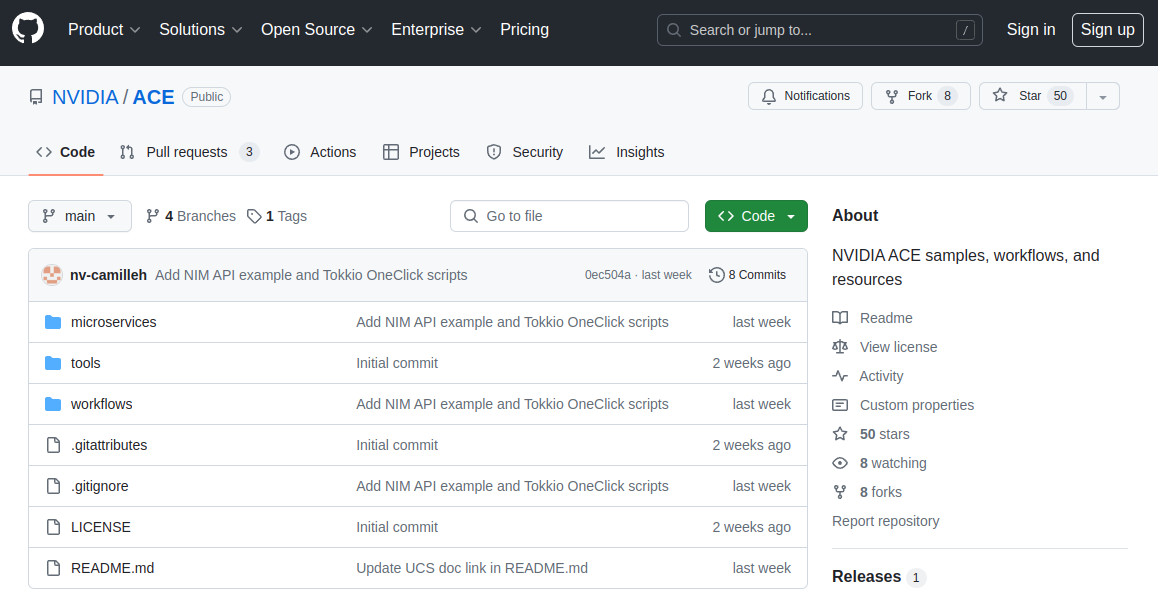Click the tag icon by 1 Tags

click(254, 216)
